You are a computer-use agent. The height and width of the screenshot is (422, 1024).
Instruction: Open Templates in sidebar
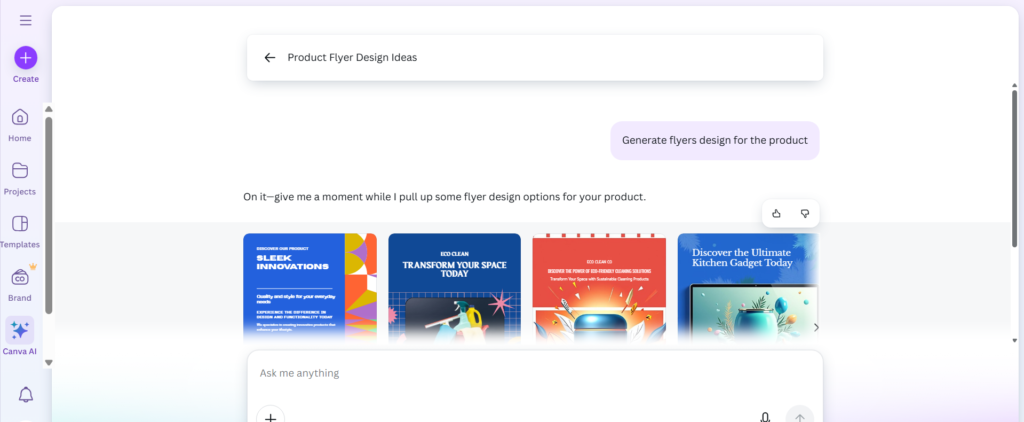[20, 224]
